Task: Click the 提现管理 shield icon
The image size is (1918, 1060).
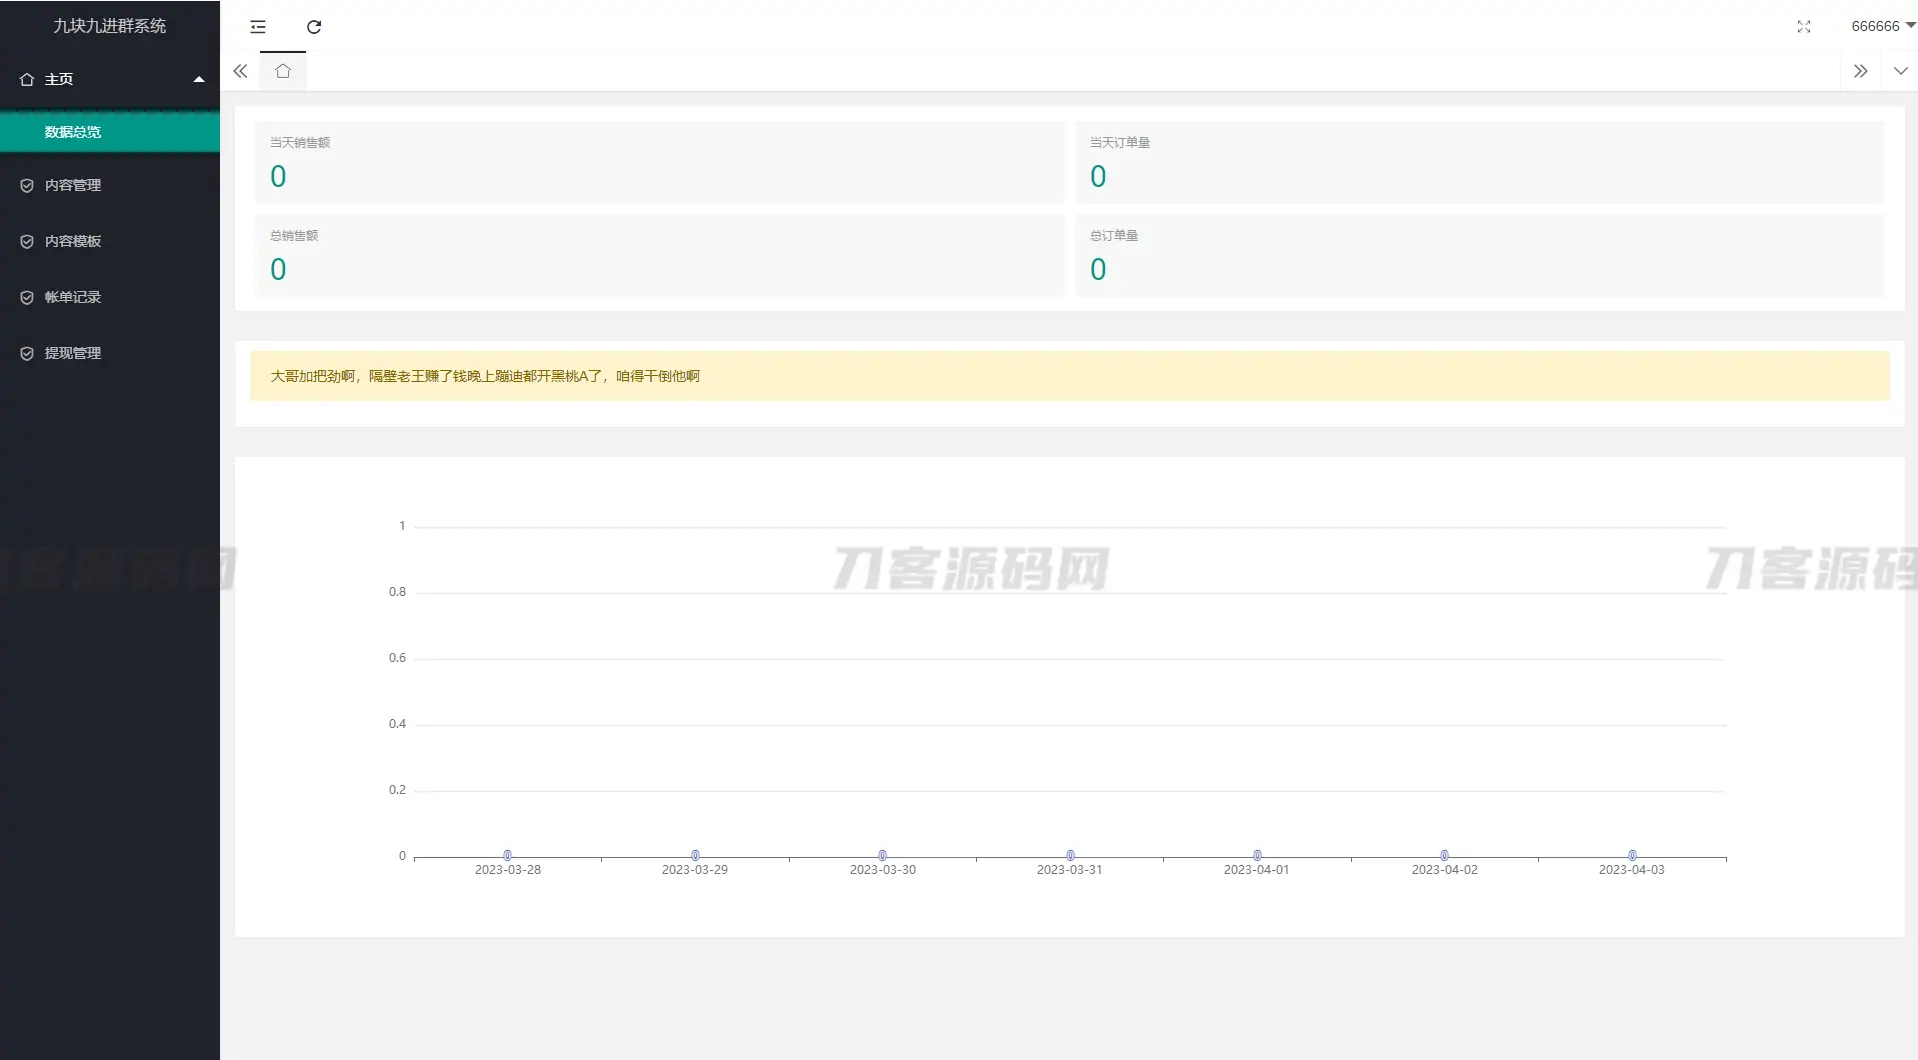Action: click(27, 353)
